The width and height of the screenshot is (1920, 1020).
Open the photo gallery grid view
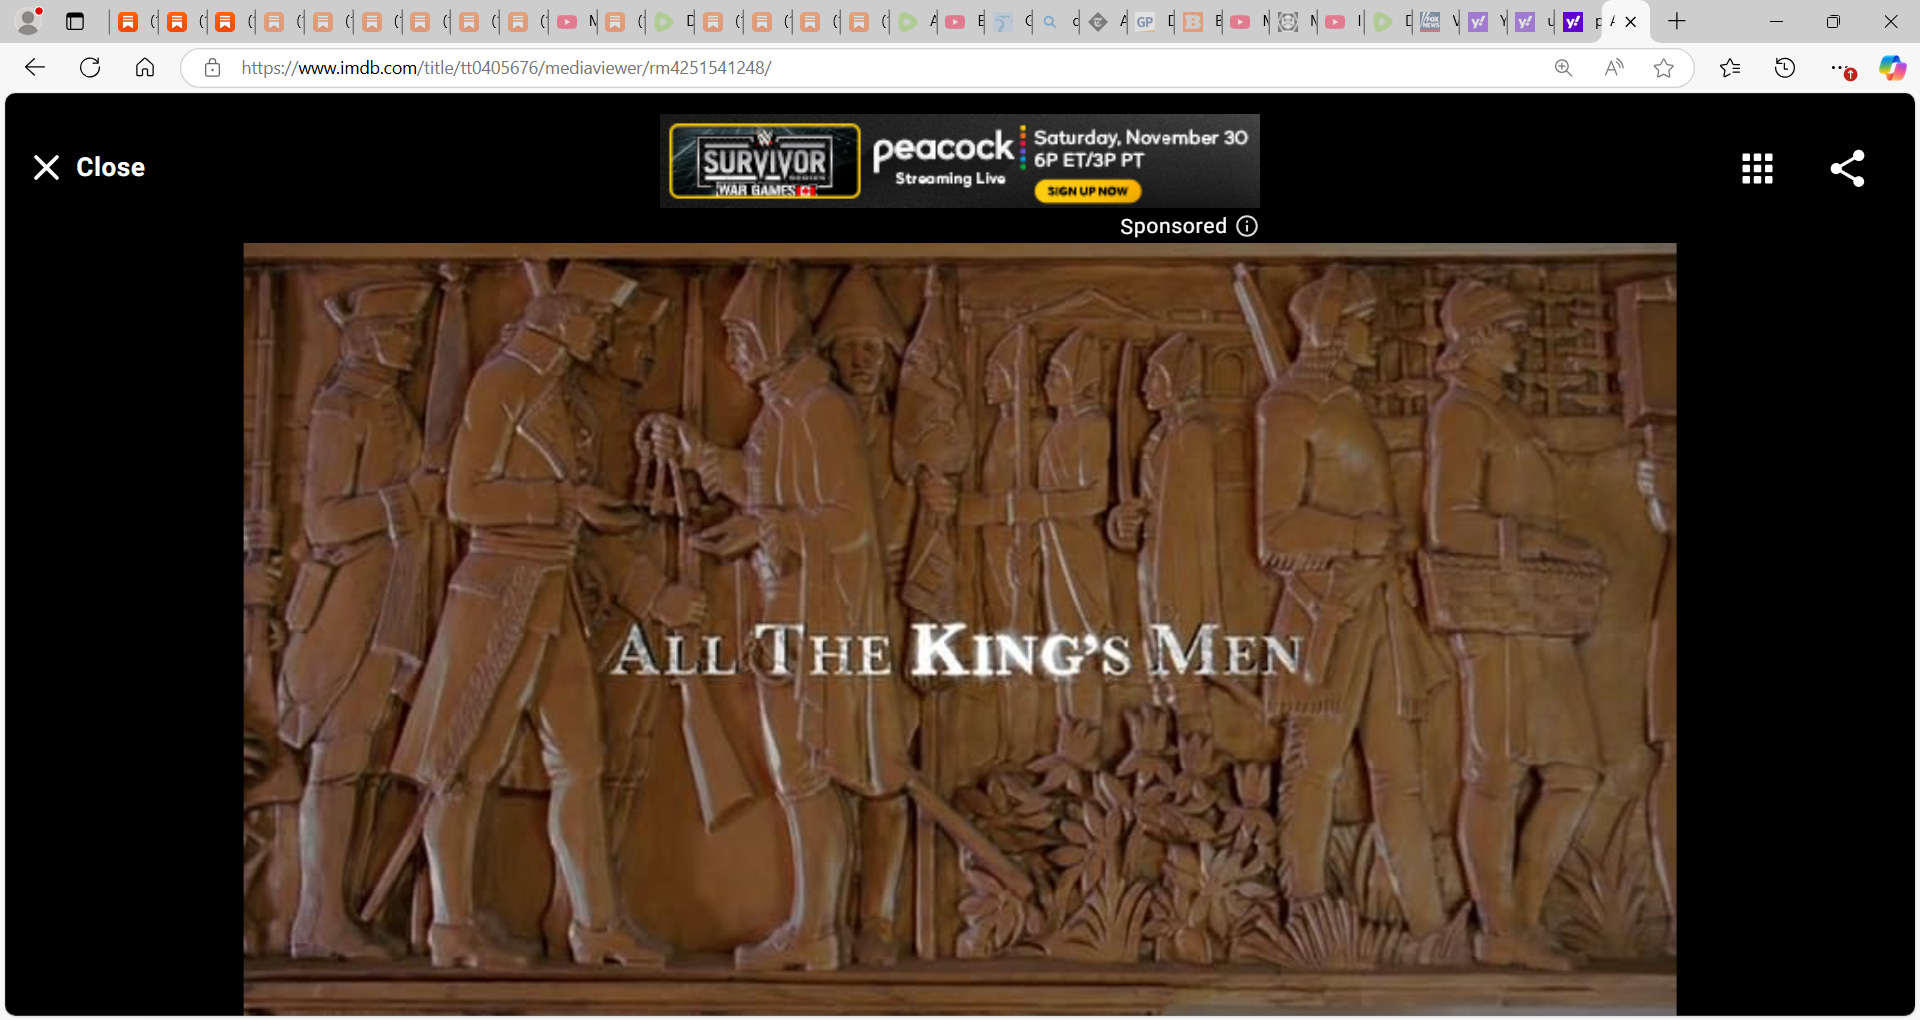(x=1757, y=168)
